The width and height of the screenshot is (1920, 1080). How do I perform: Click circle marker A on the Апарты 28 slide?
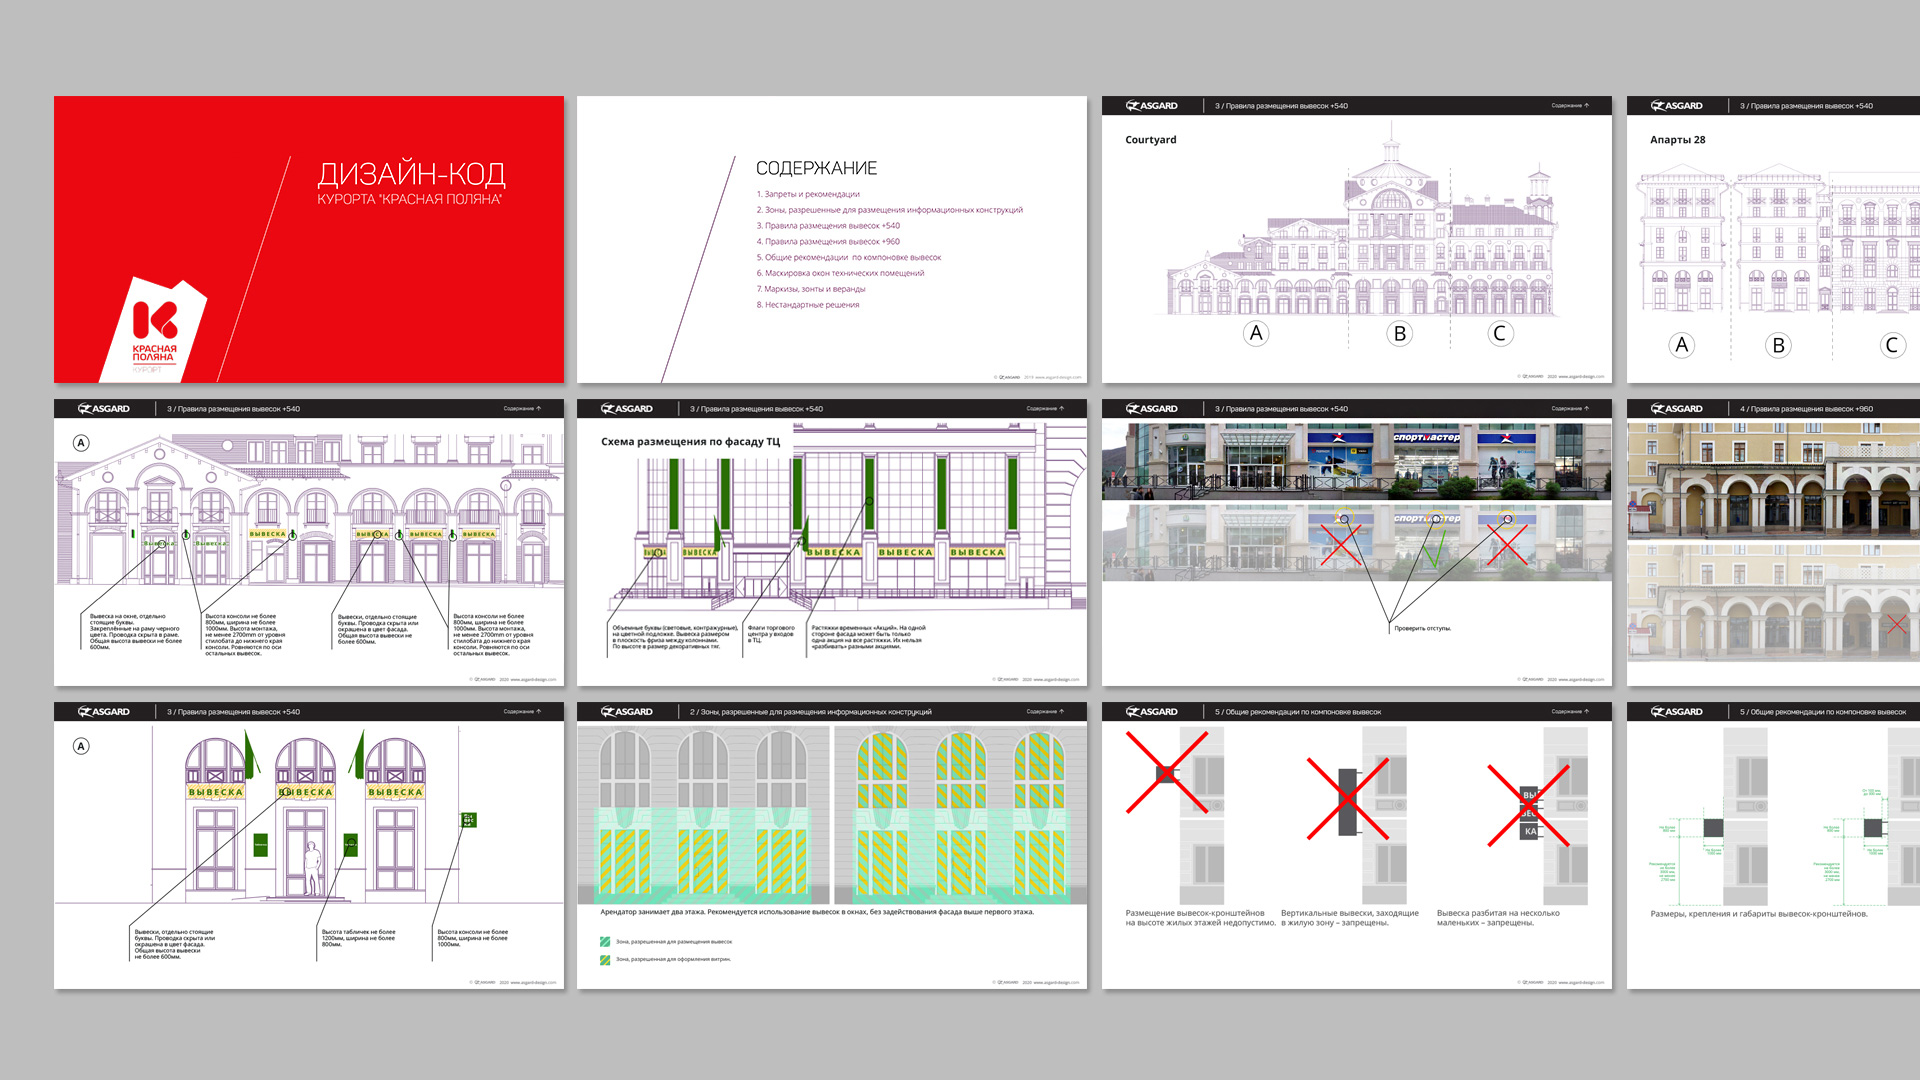(x=1682, y=346)
